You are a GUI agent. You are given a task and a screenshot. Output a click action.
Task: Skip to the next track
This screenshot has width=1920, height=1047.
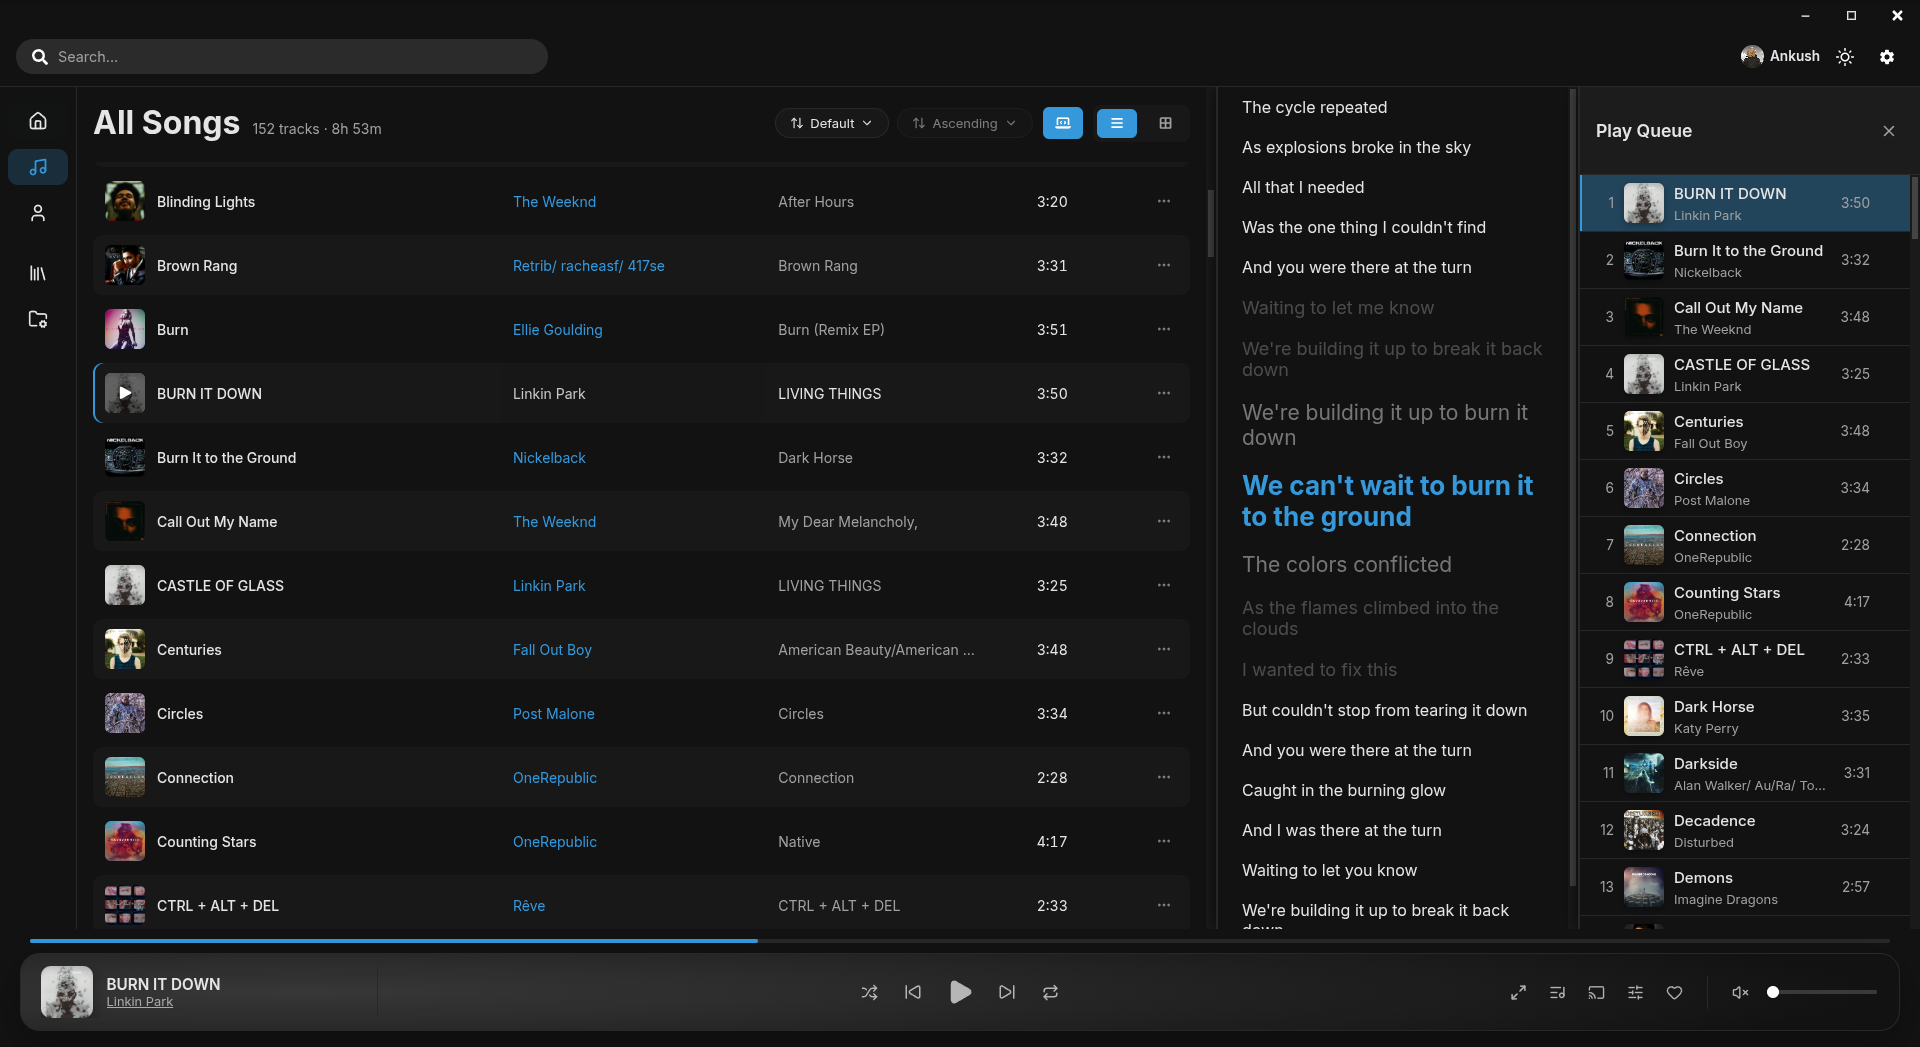click(1007, 992)
